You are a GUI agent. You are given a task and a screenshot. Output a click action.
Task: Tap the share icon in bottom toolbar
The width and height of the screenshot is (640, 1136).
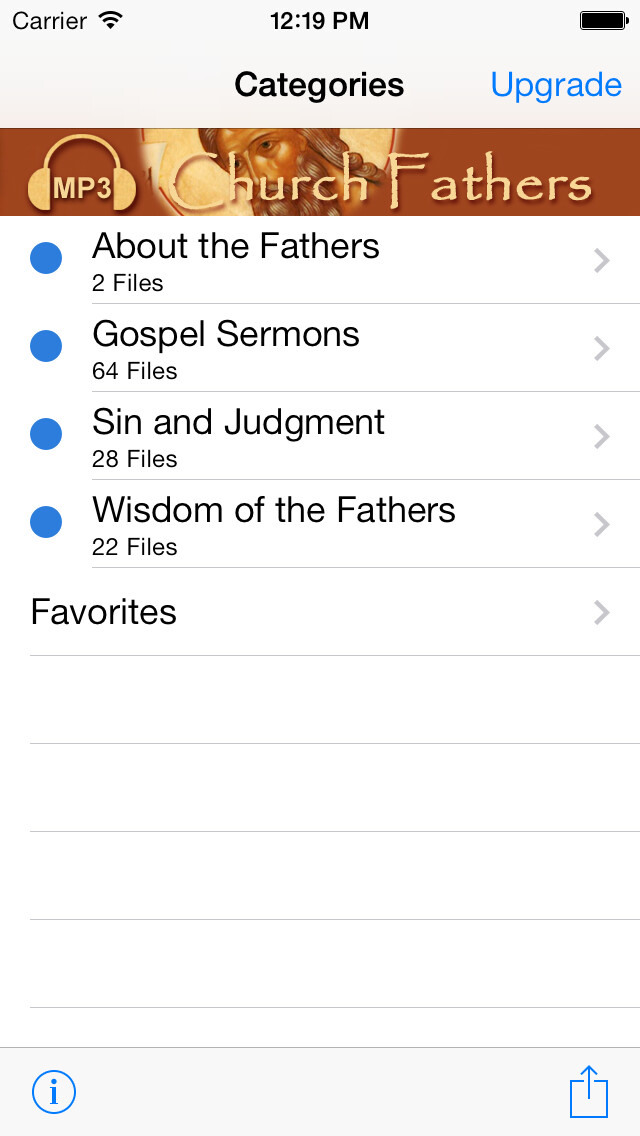[589, 1091]
